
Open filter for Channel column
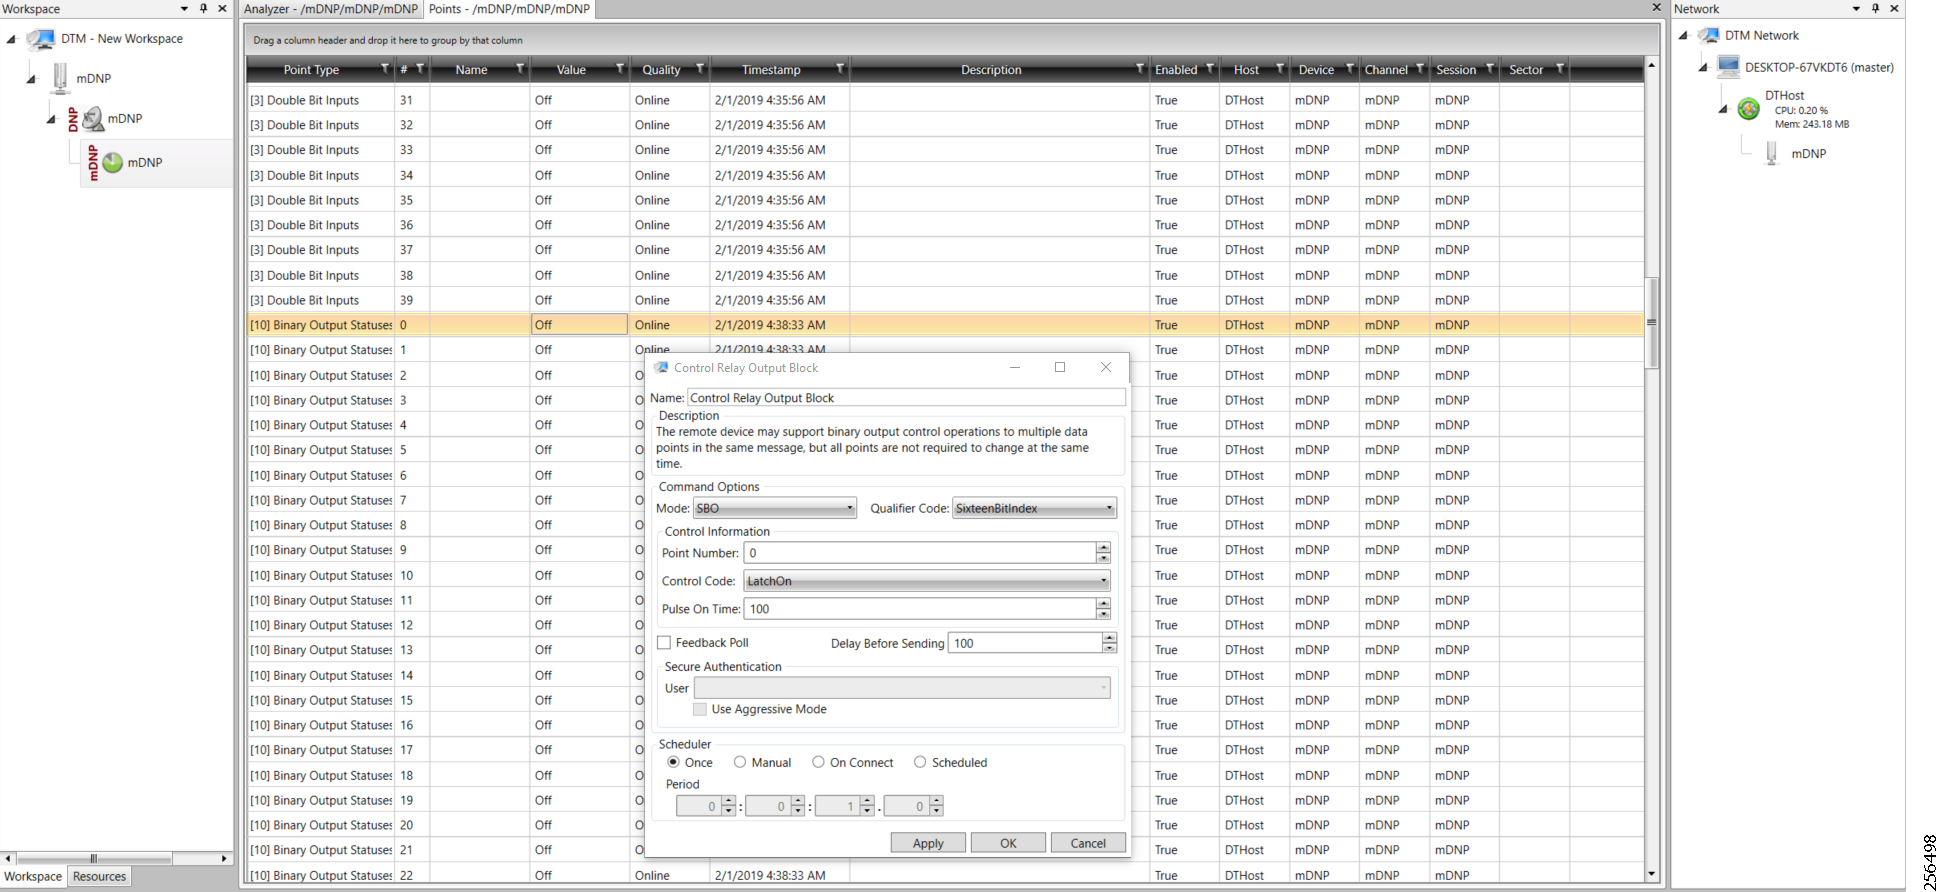[1420, 69]
